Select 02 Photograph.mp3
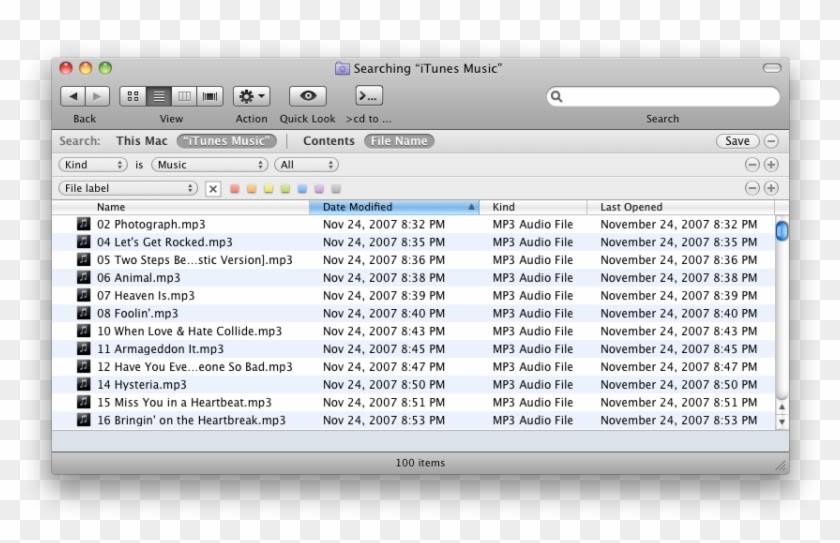The width and height of the screenshot is (840, 543). 414,224
